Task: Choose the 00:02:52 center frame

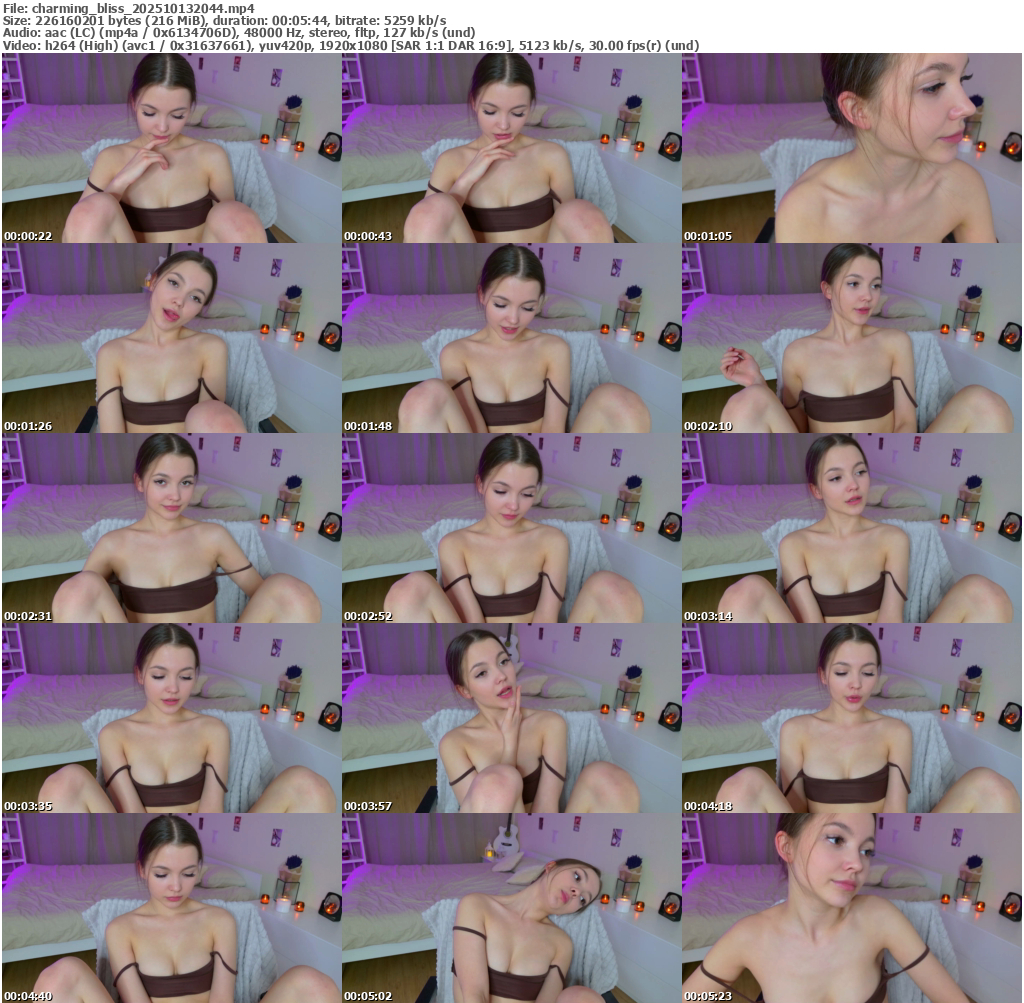Action: 511,528
